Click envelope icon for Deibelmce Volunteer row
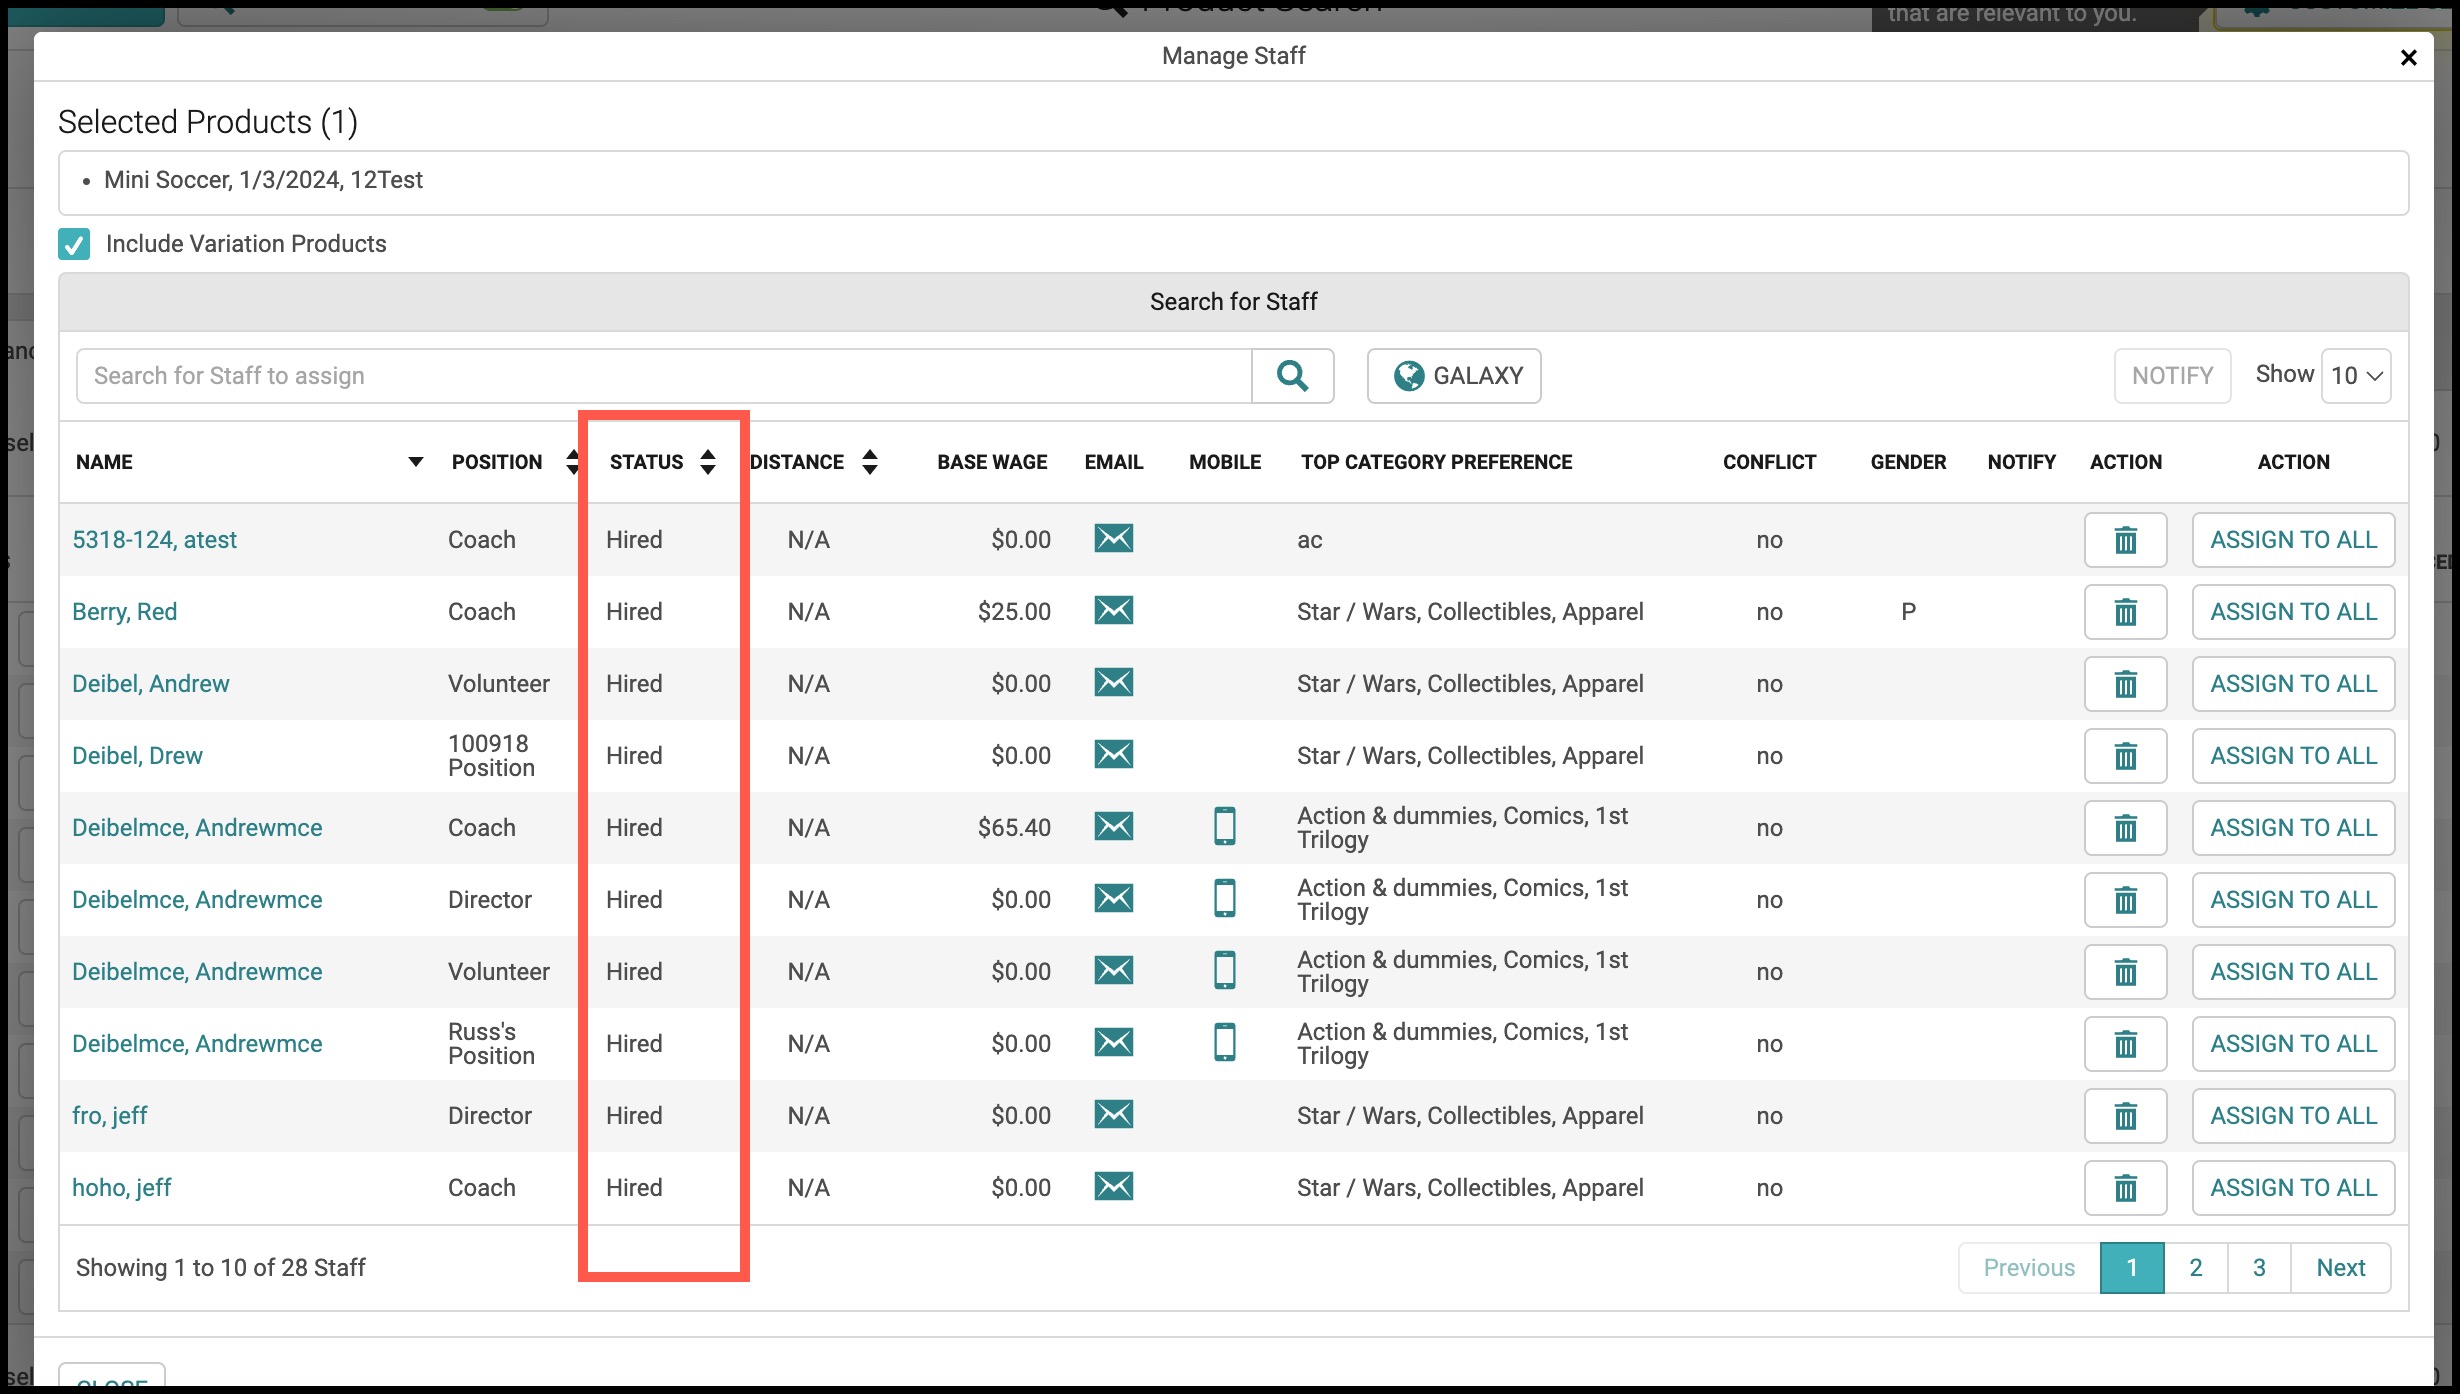Viewport: 2460px width, 1394px height. (x=1113, y=970)
